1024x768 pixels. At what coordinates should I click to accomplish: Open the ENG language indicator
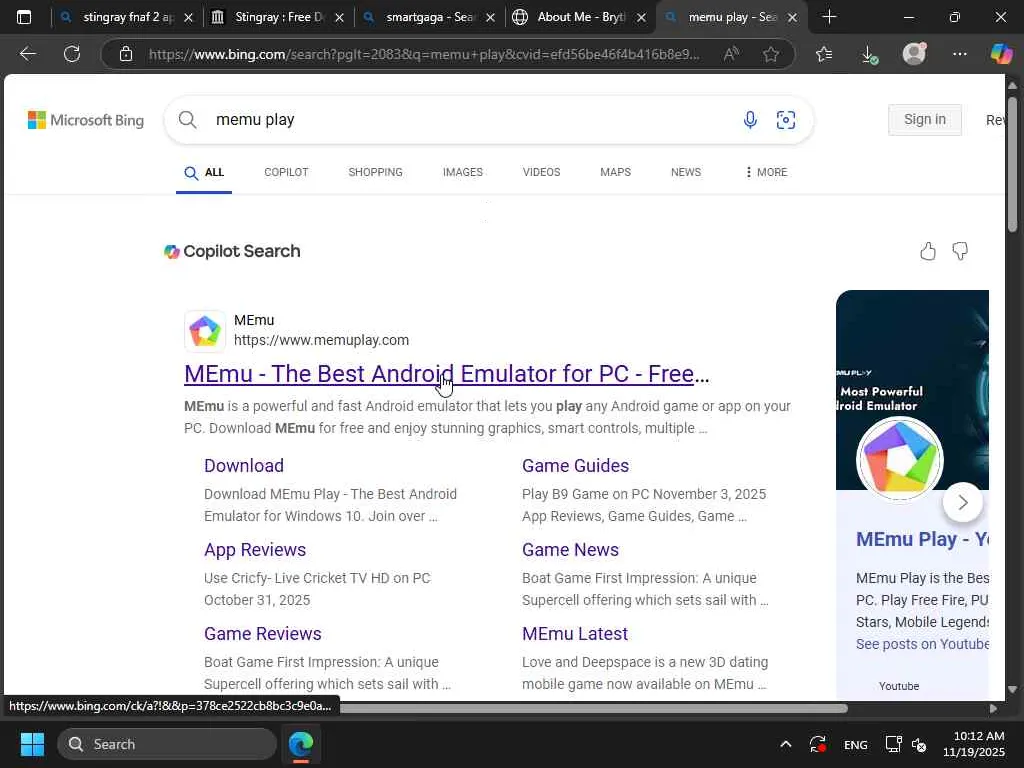coord(856,744)
